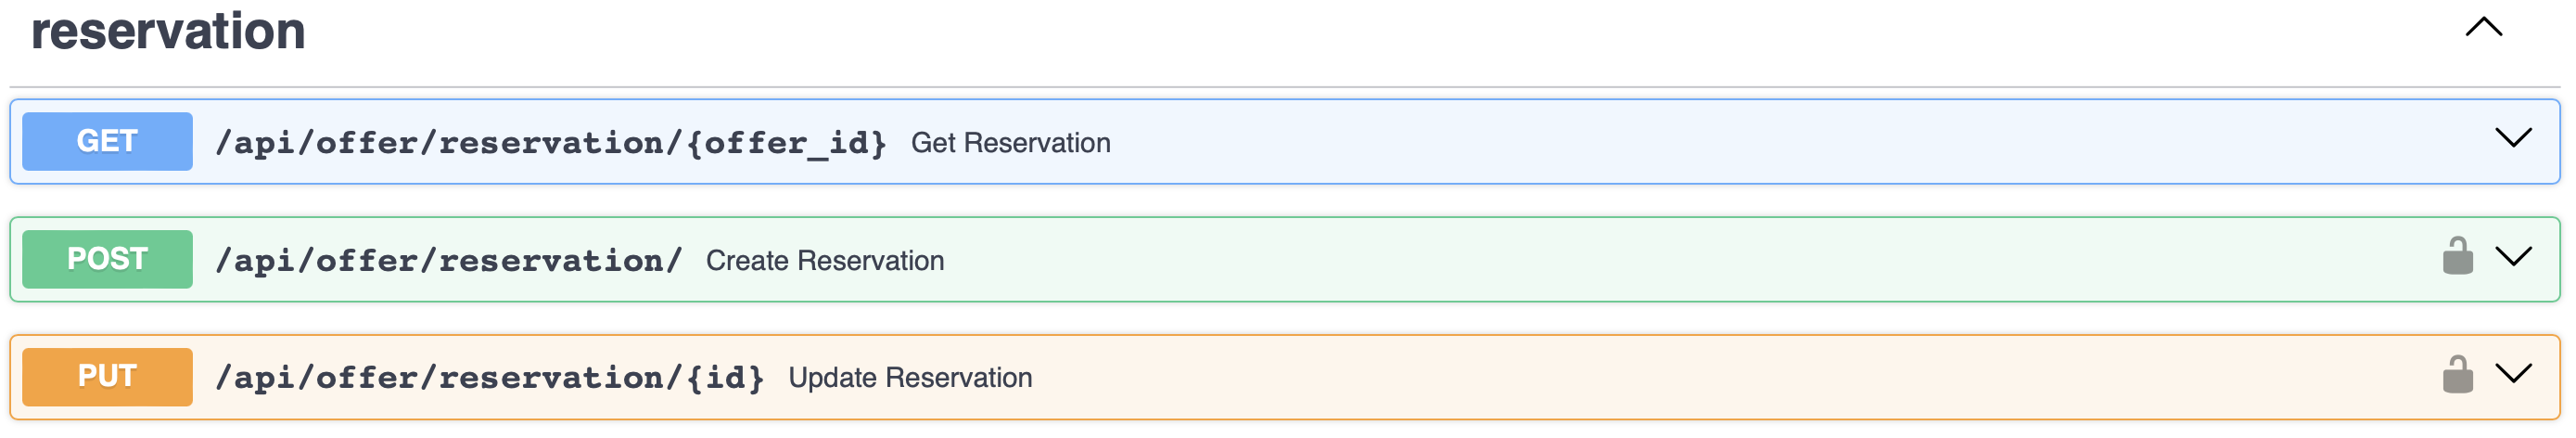Open the /api/offer/reservation/{offer_id} path

pyautogui.click(x=551, y=143)
